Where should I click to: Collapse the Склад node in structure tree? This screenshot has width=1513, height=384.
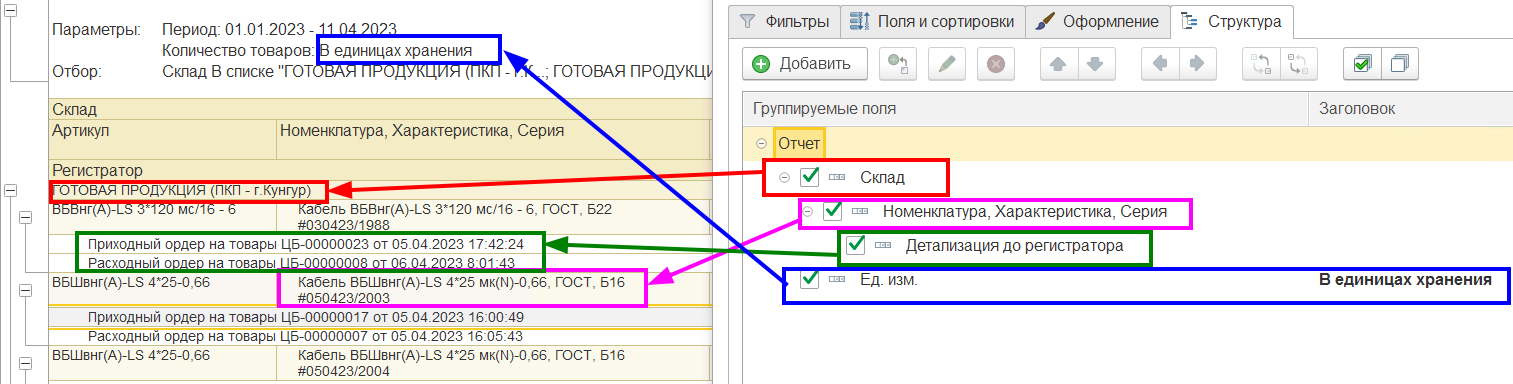[x=785, y=177]
